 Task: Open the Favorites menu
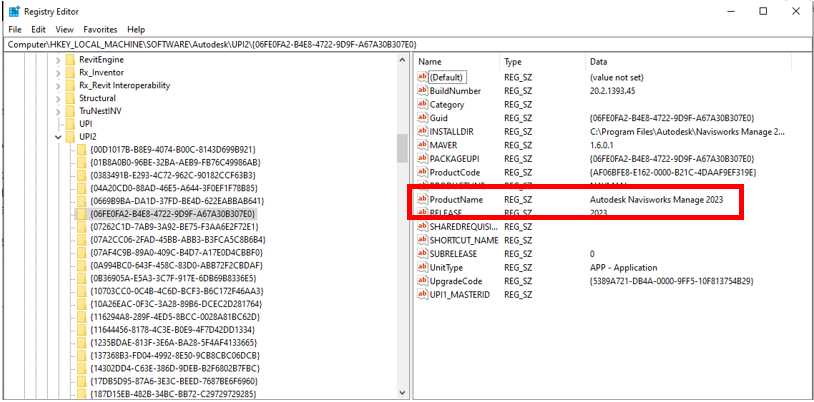tap(100, 30)
